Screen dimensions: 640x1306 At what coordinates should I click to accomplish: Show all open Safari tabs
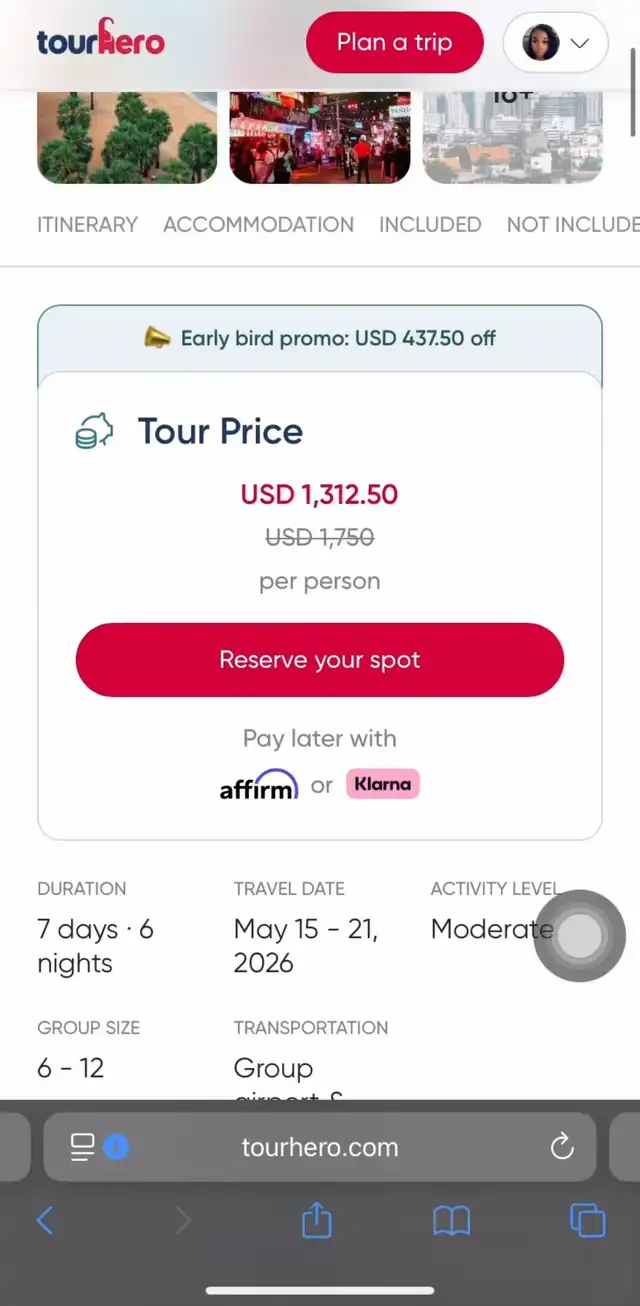click(587, 1220)
